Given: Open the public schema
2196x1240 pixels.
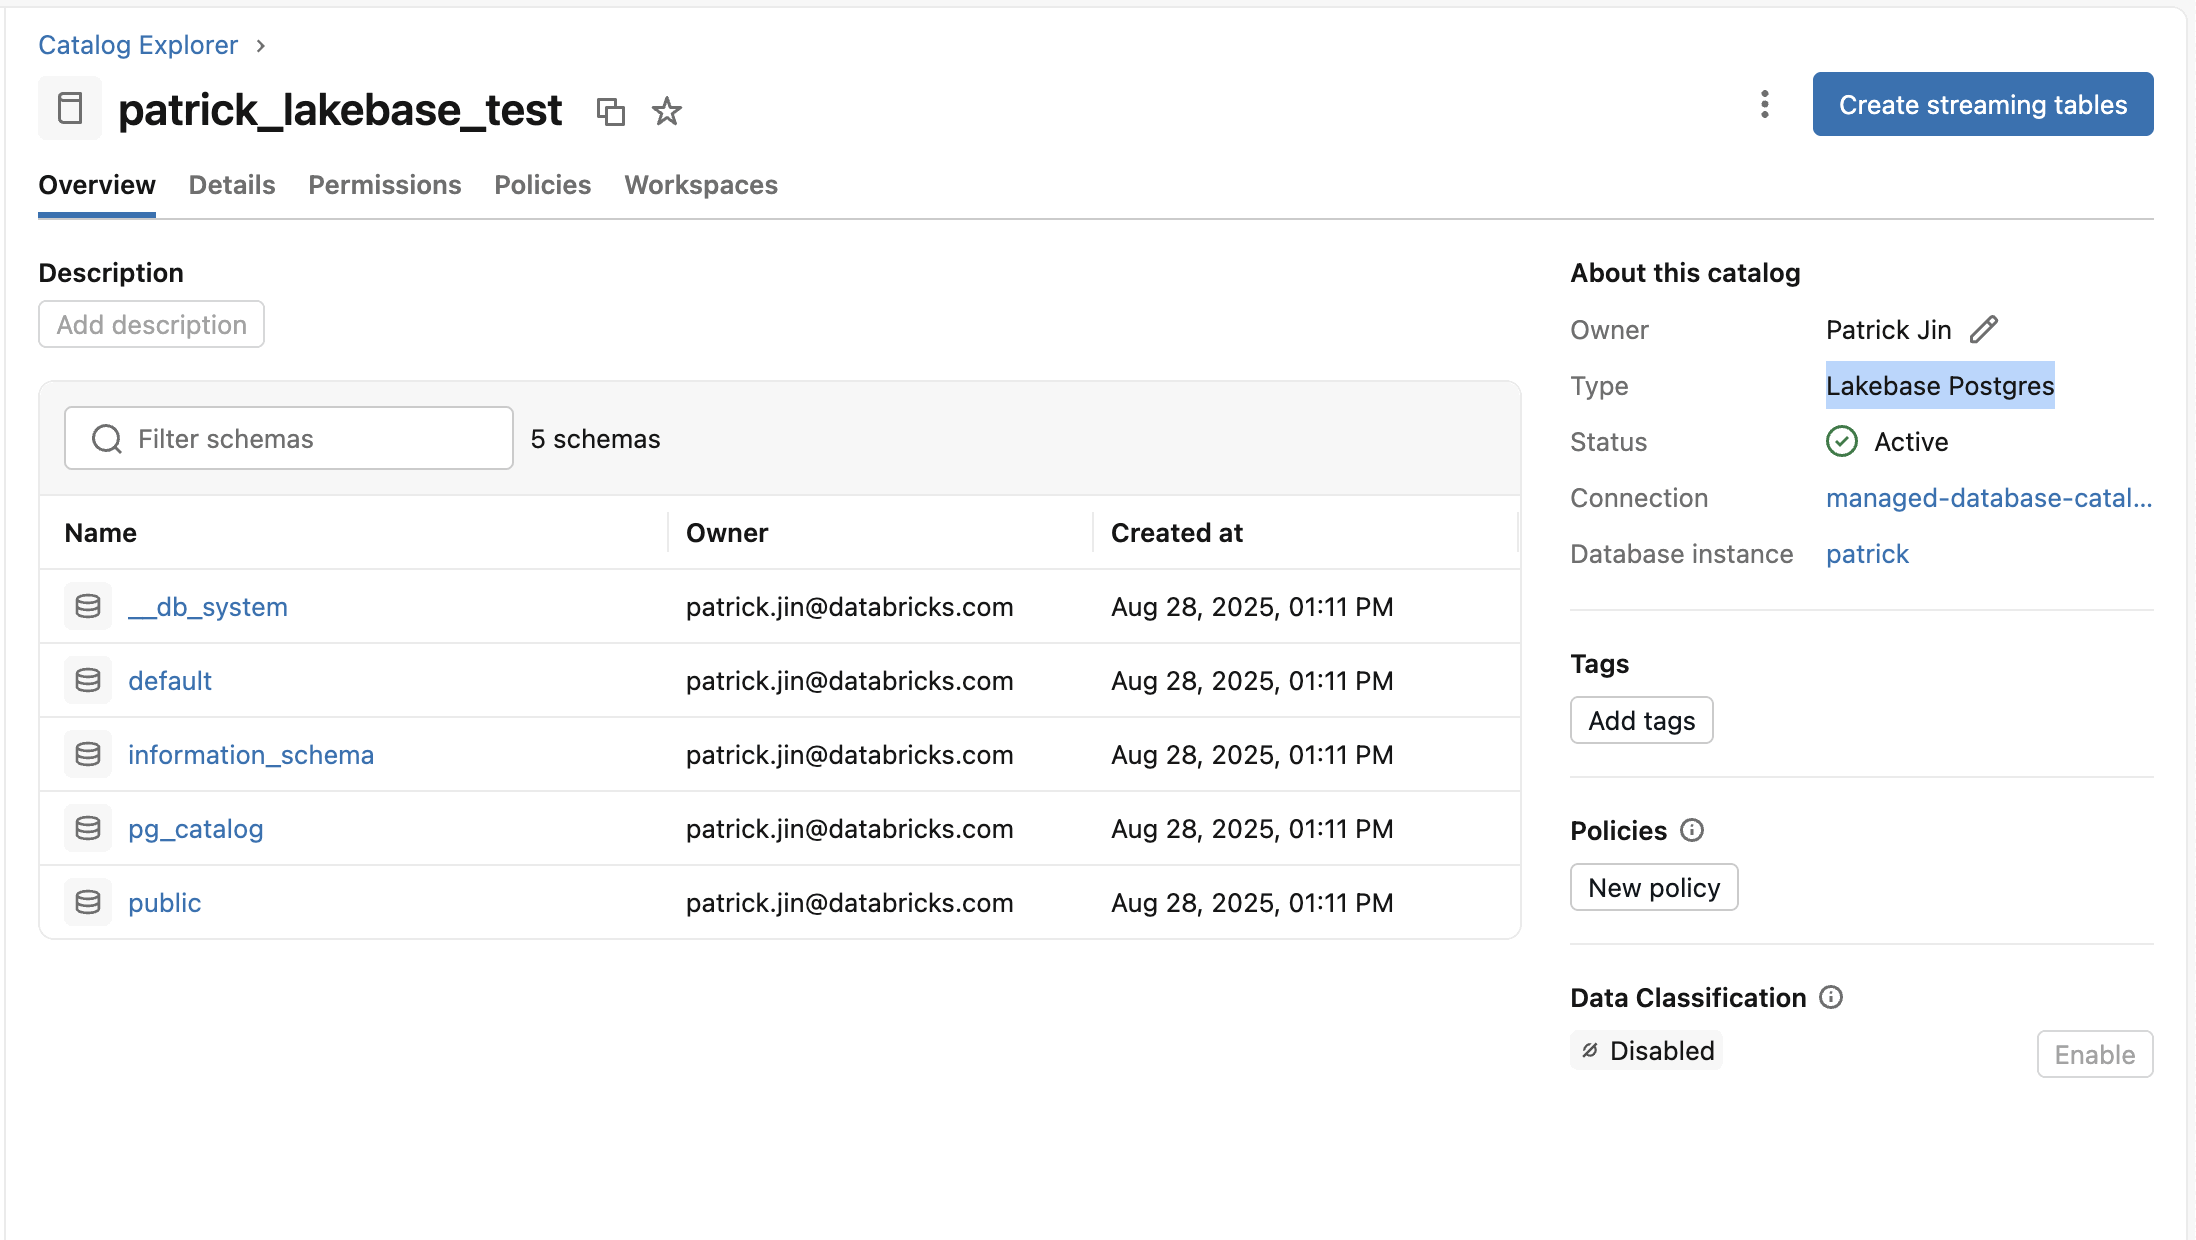Looking at the screenshot, I should pos(165,902).
